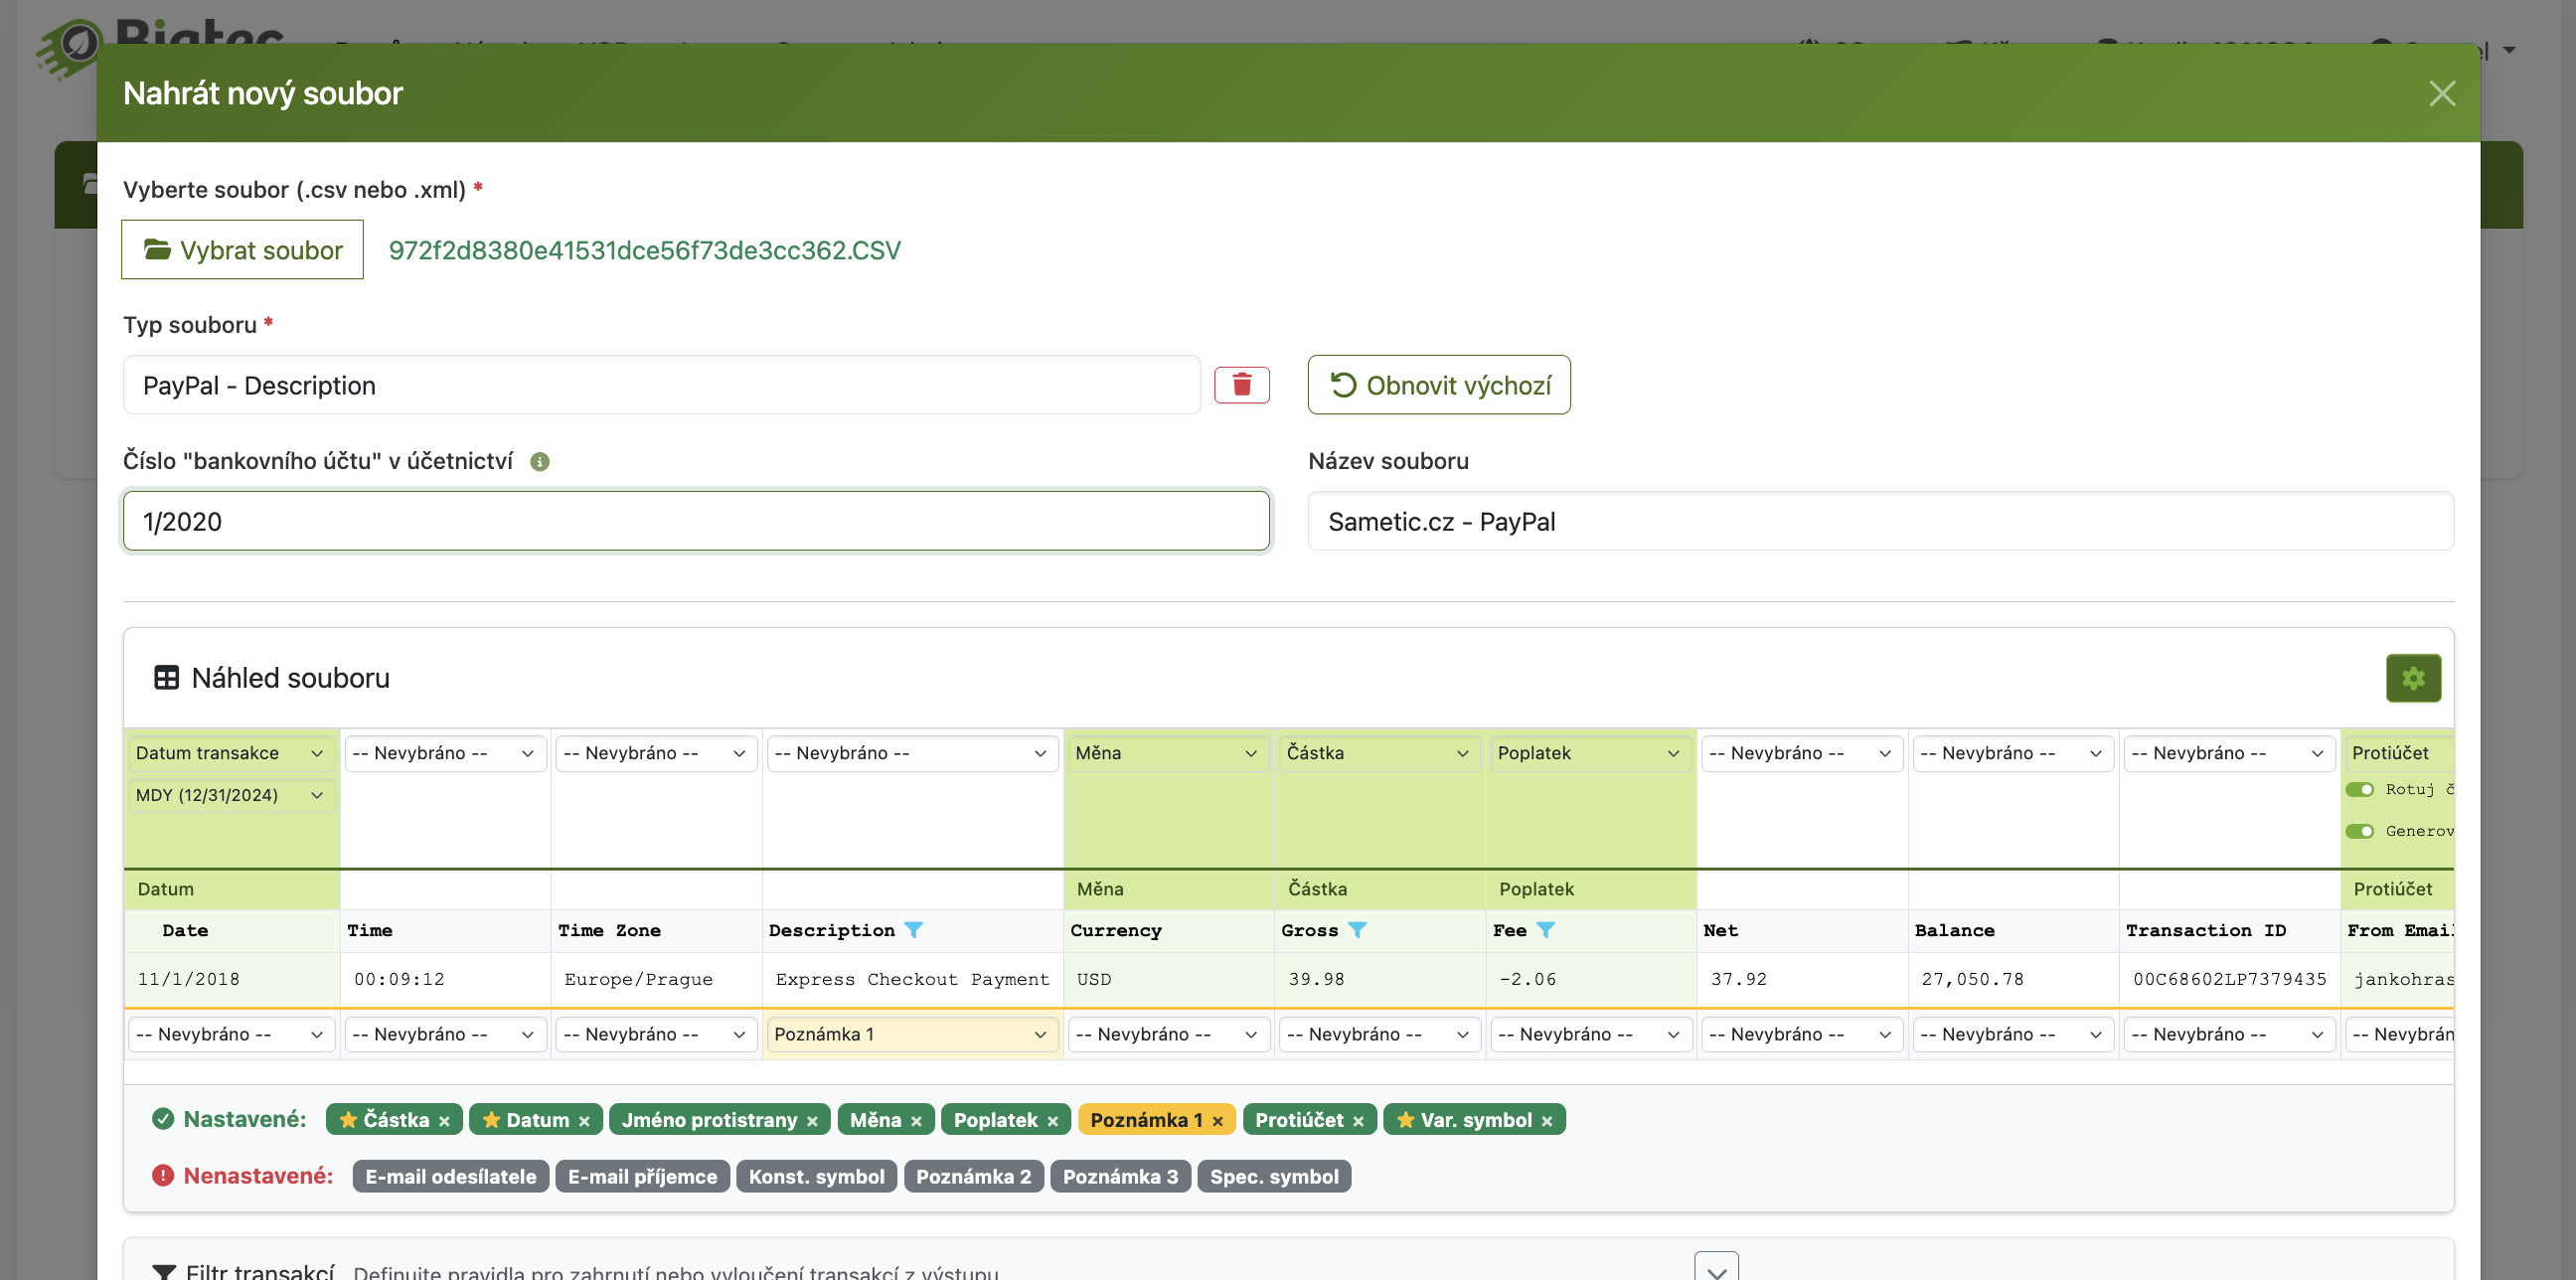Remove the Var. symbol tag via its x

[x=1546, y=1121]
